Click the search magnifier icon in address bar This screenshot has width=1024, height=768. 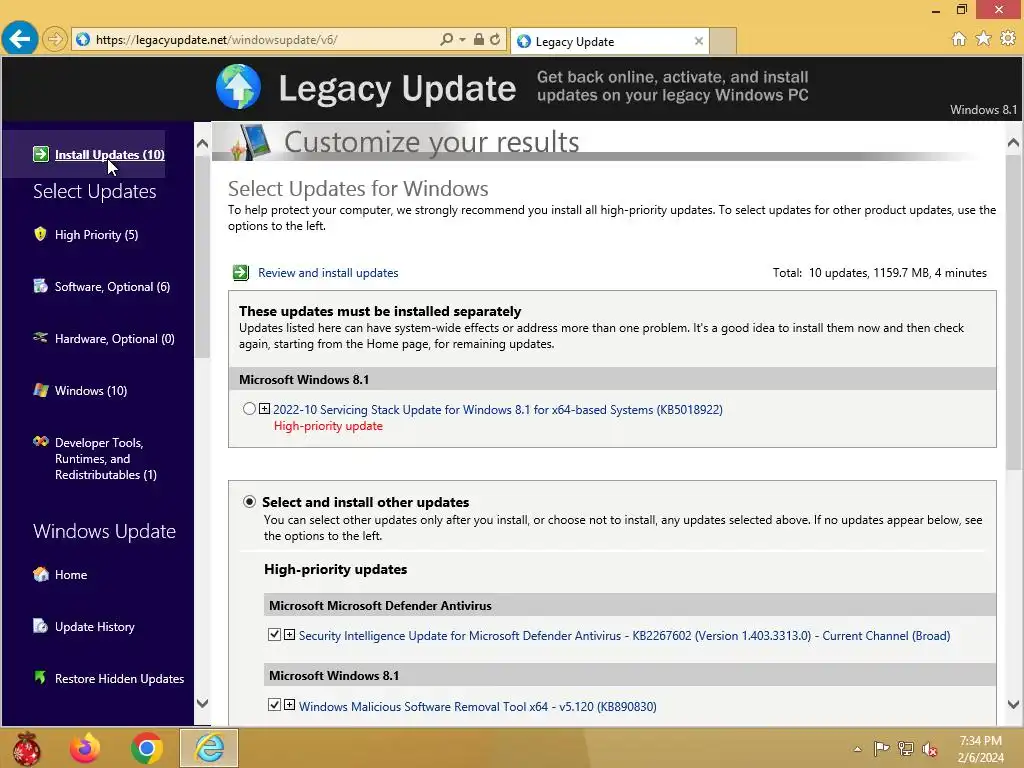point(447,40)
